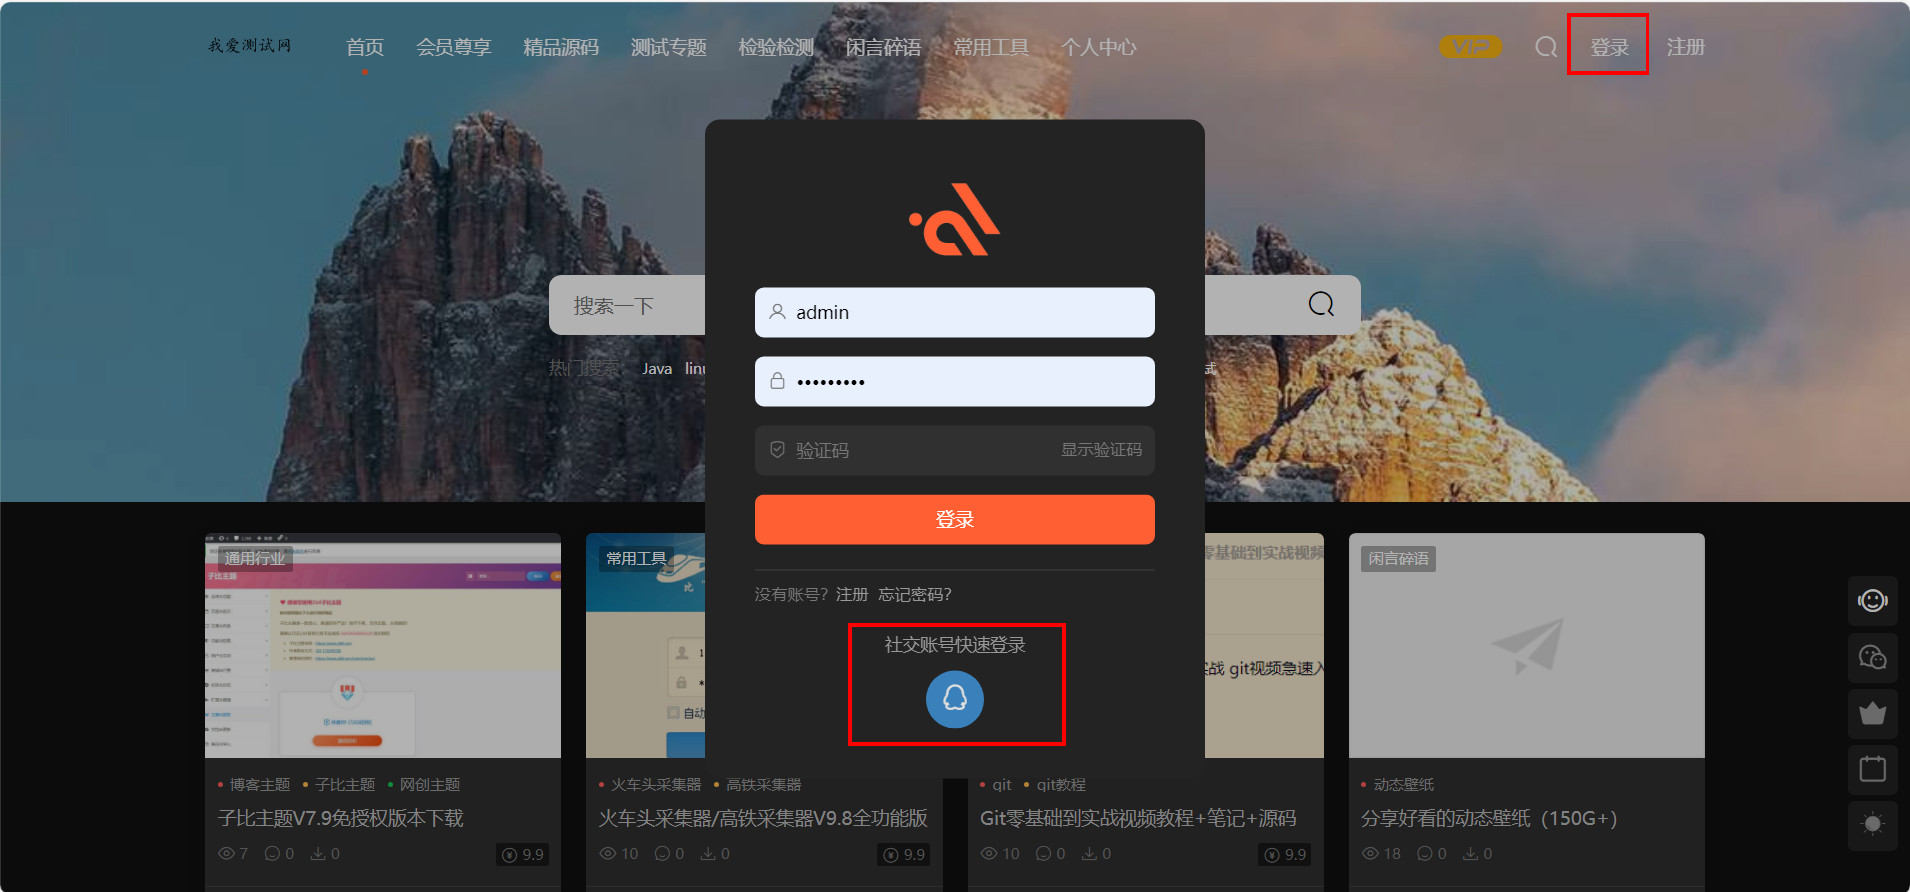Click the site logo 我爱测试网
This screenshot has width=1910, height=892.
(x=250, y=46)
